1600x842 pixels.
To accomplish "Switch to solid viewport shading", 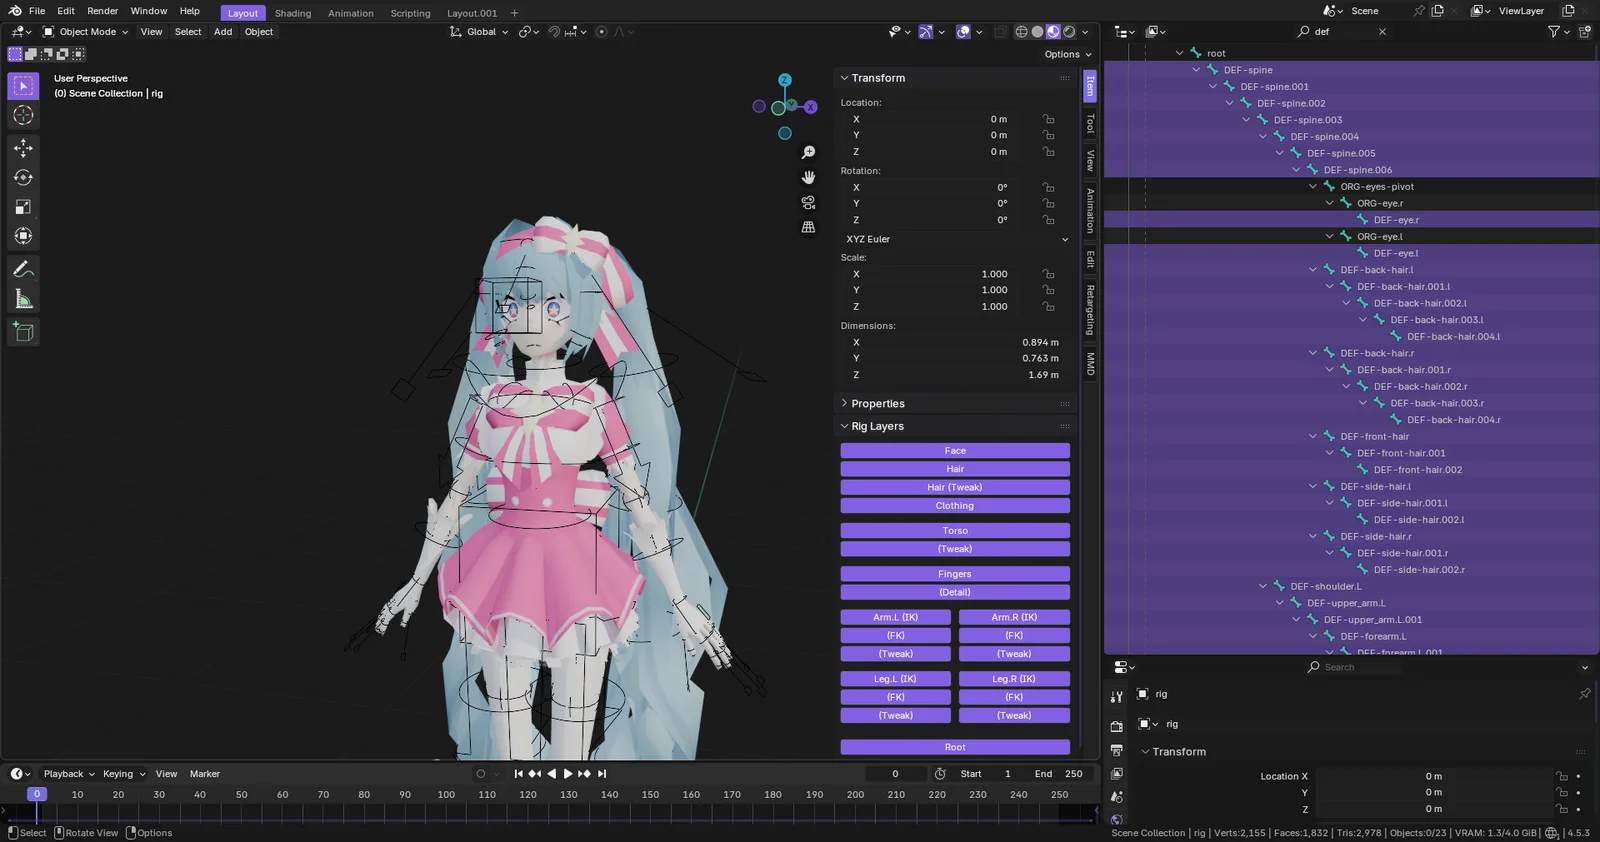I will 1038,32.
